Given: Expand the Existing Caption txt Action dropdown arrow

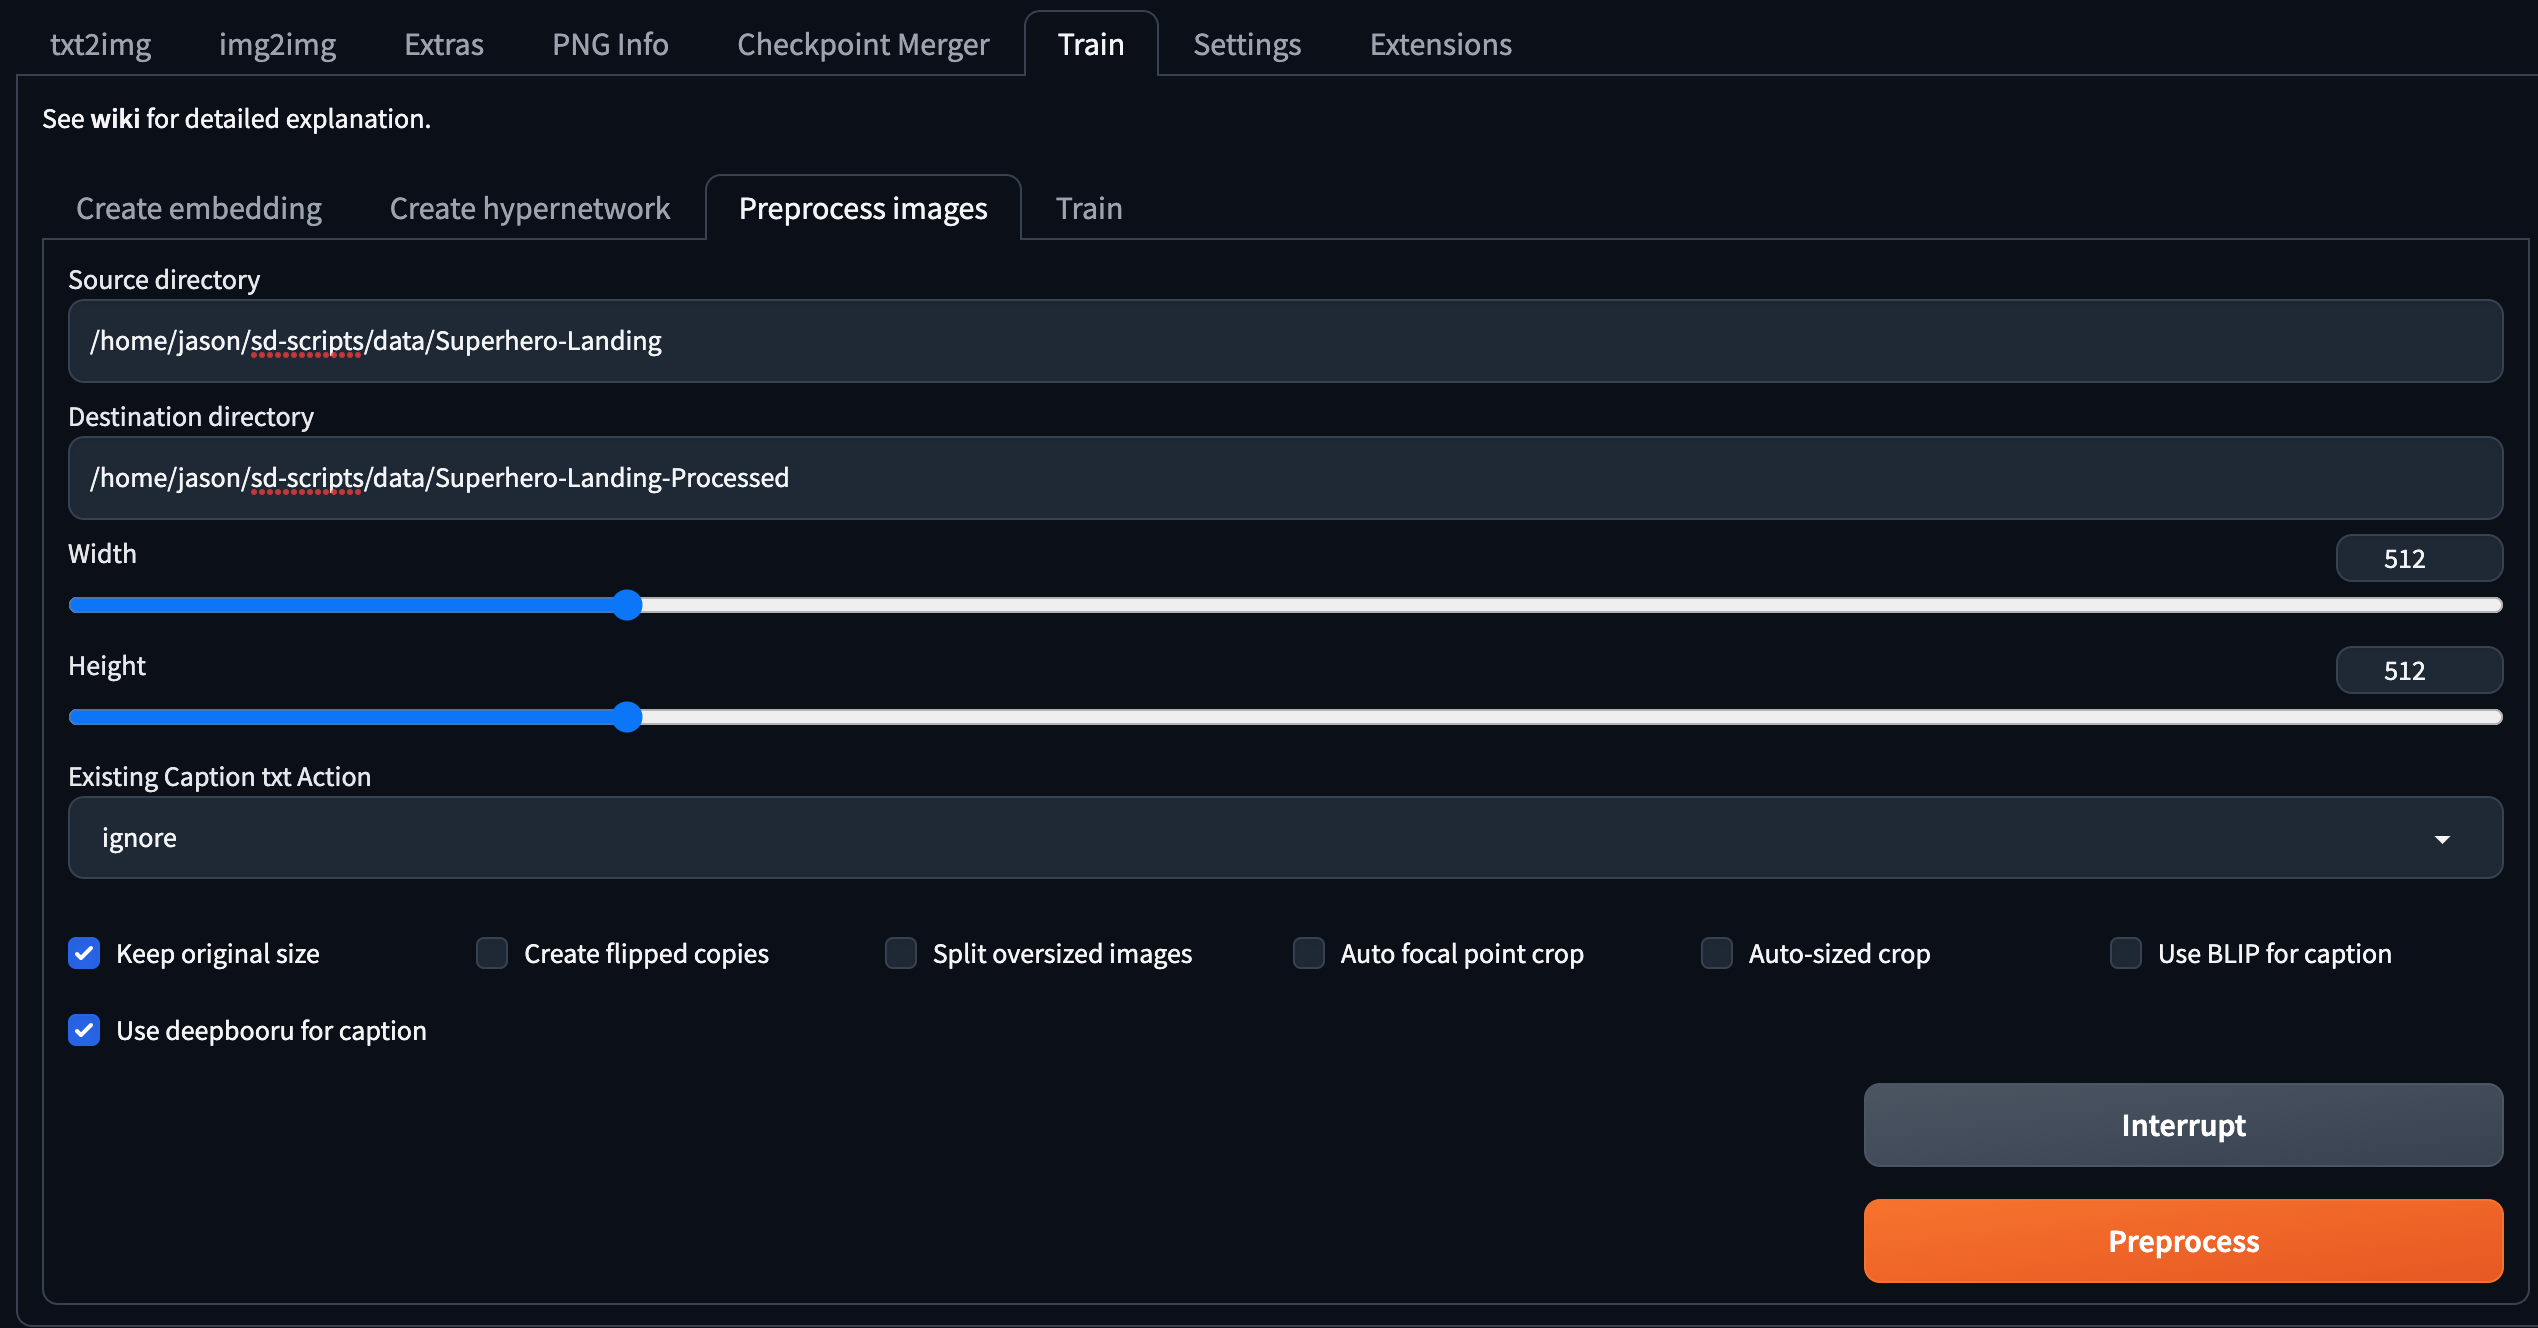Looking at the screenshot, I should coord(2441,839).
